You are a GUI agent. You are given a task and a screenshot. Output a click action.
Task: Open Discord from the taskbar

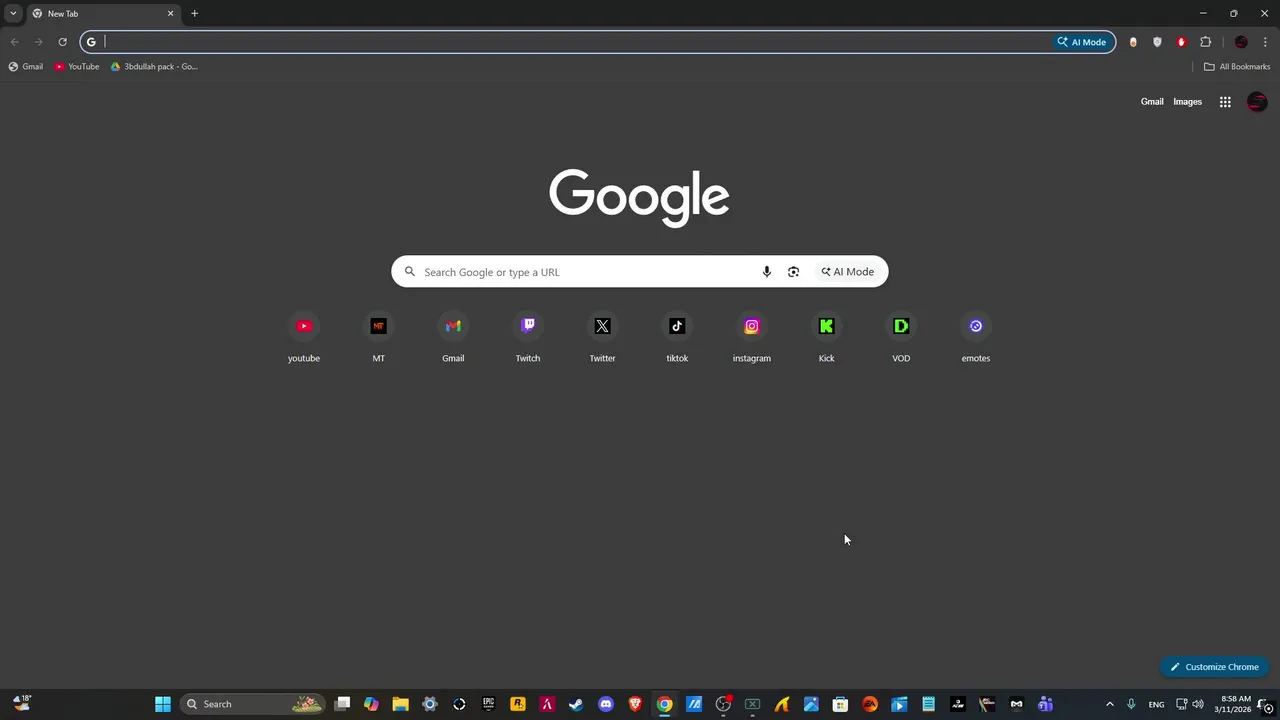pos(605,704)
